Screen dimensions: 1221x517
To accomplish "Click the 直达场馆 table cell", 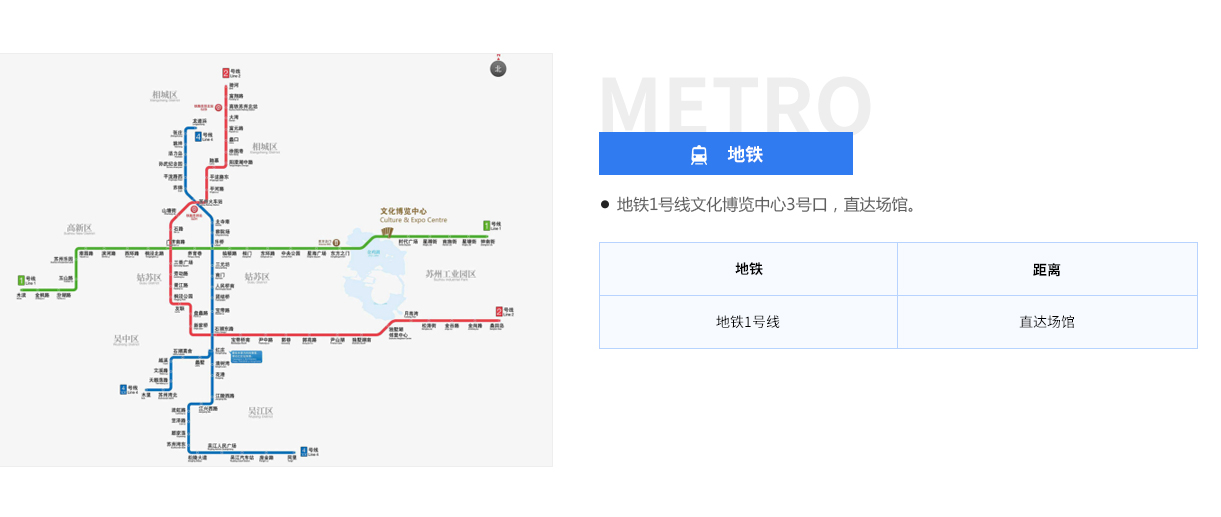I will coord(1047,322).
